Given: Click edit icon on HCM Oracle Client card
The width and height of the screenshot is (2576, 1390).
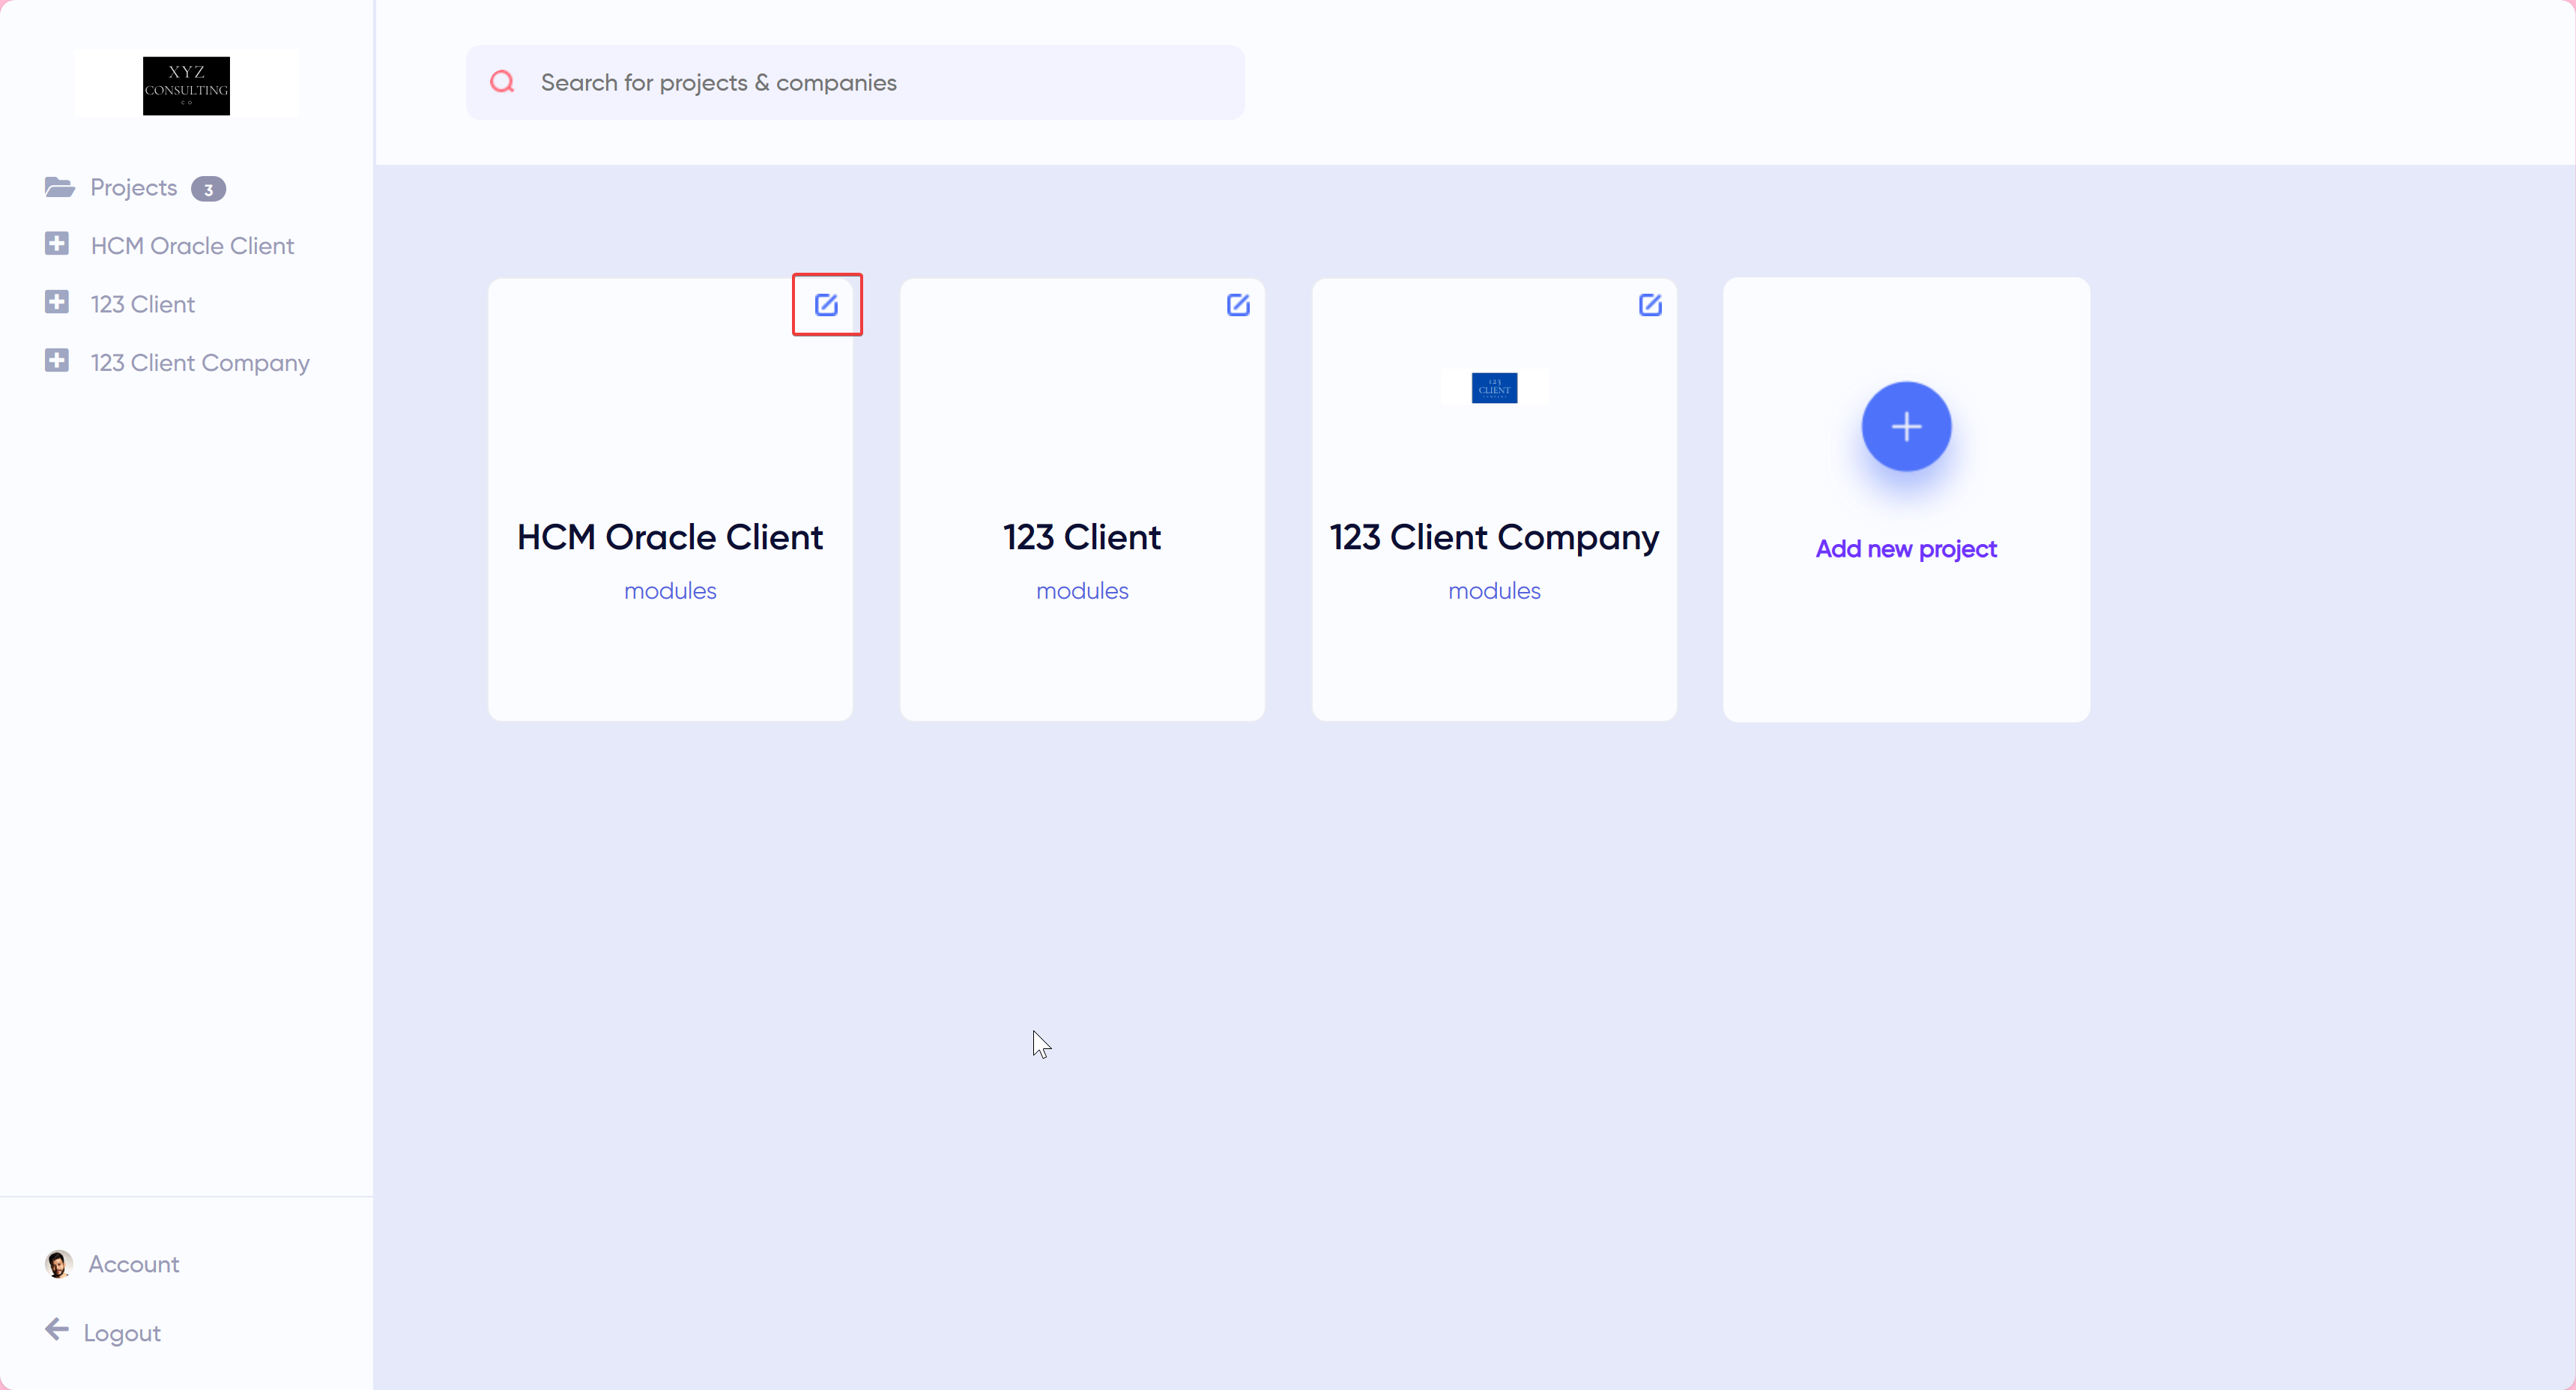Looking at the screenshot, I should (826, 305).
